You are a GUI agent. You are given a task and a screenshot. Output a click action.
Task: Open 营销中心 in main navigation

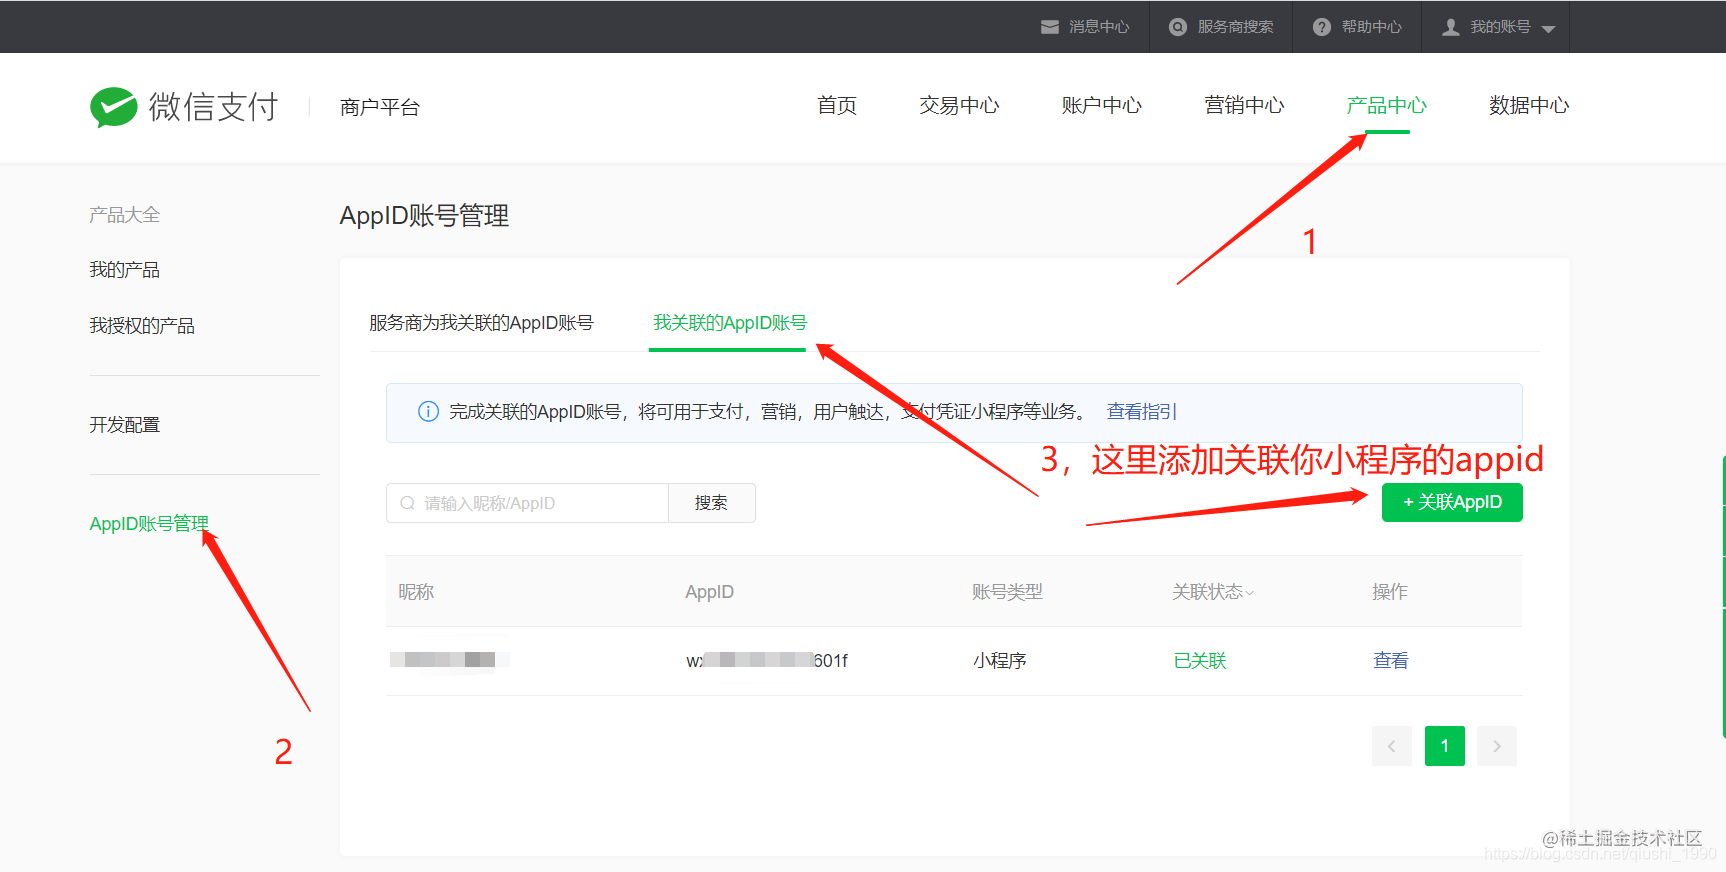click(1244, 105)
